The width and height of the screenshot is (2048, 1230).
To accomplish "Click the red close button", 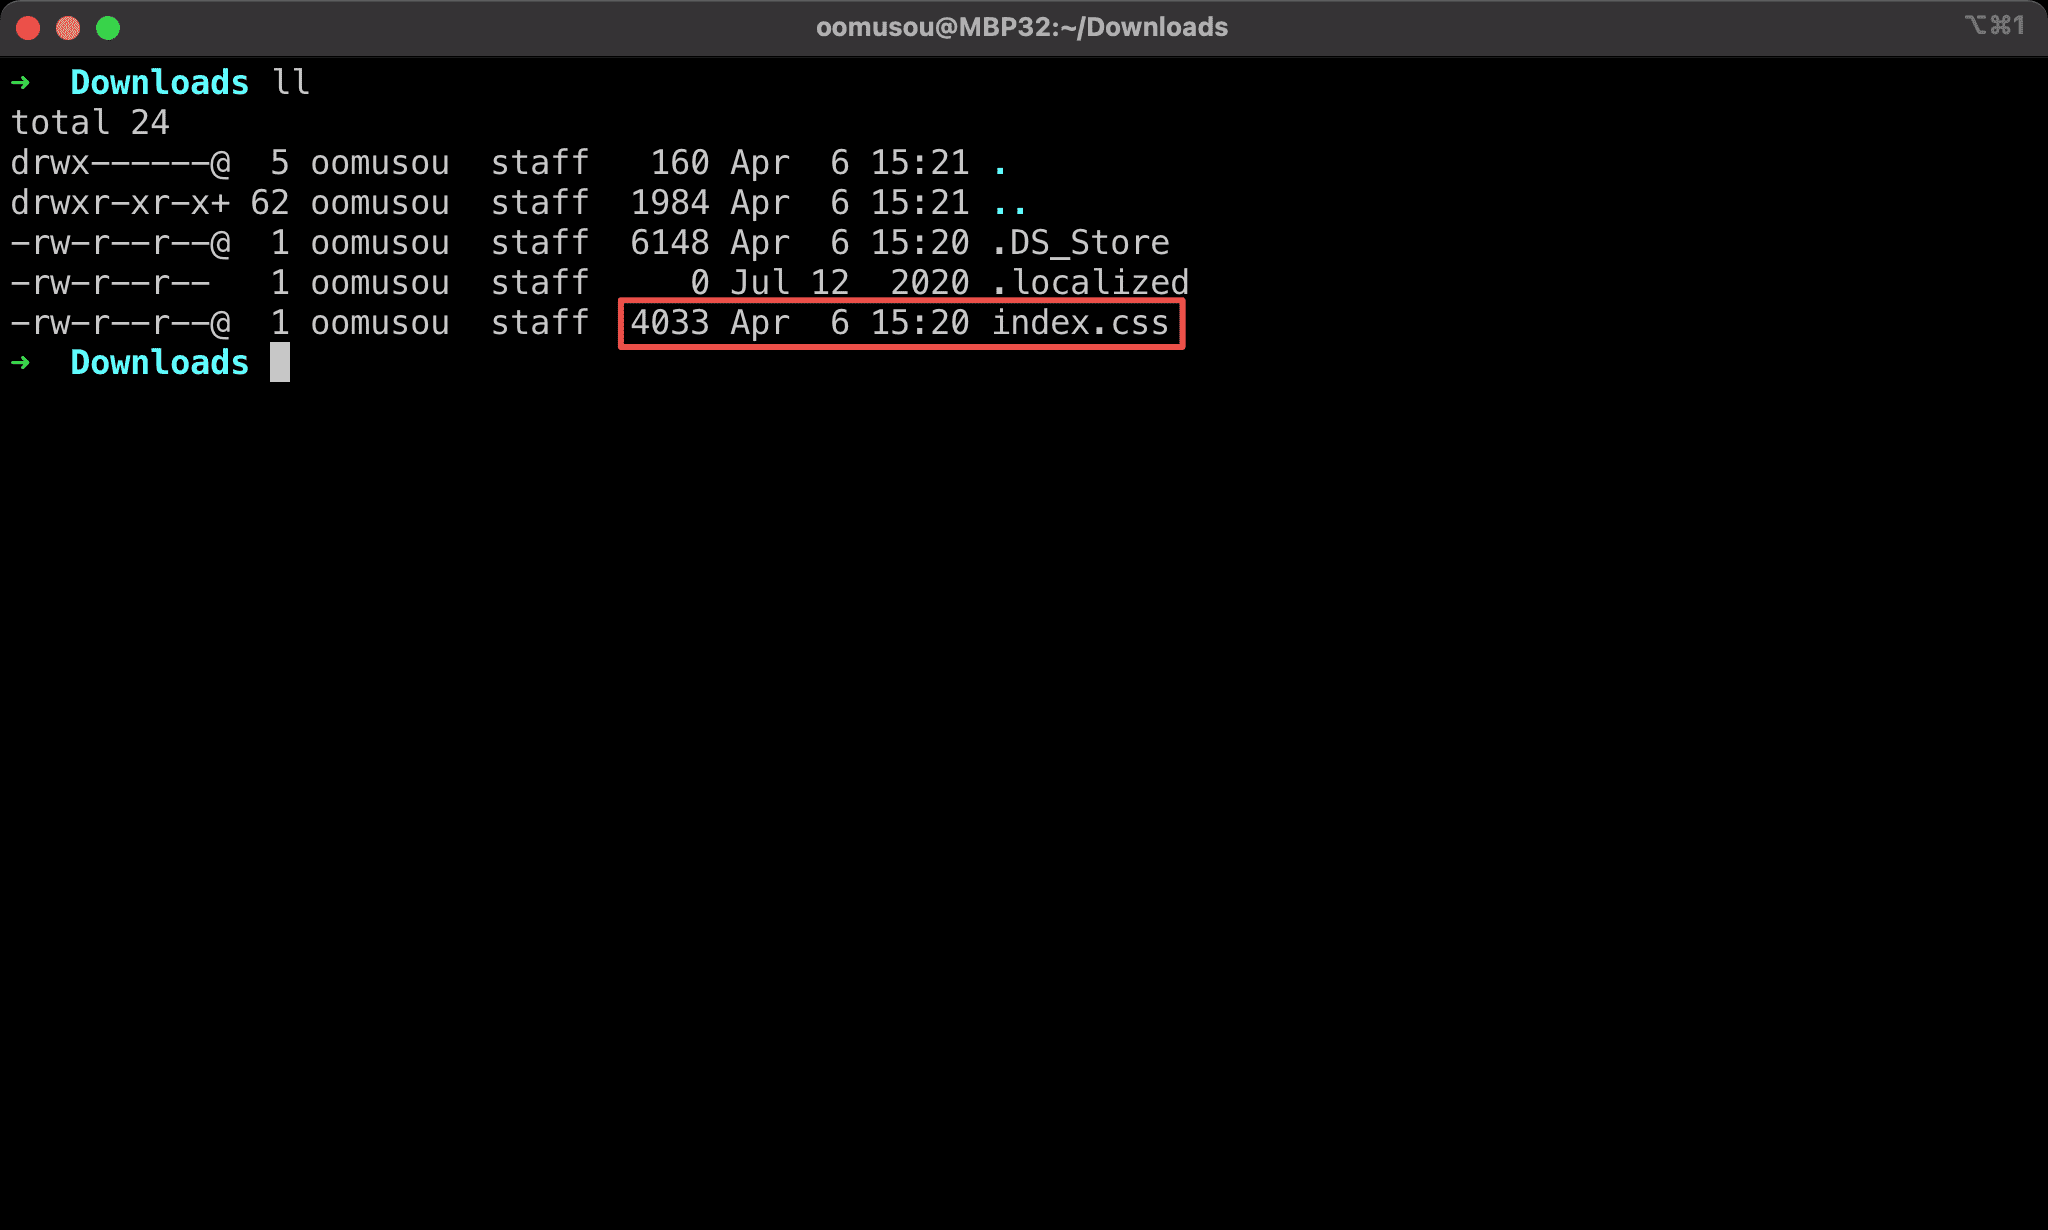I will click(28, 25).
